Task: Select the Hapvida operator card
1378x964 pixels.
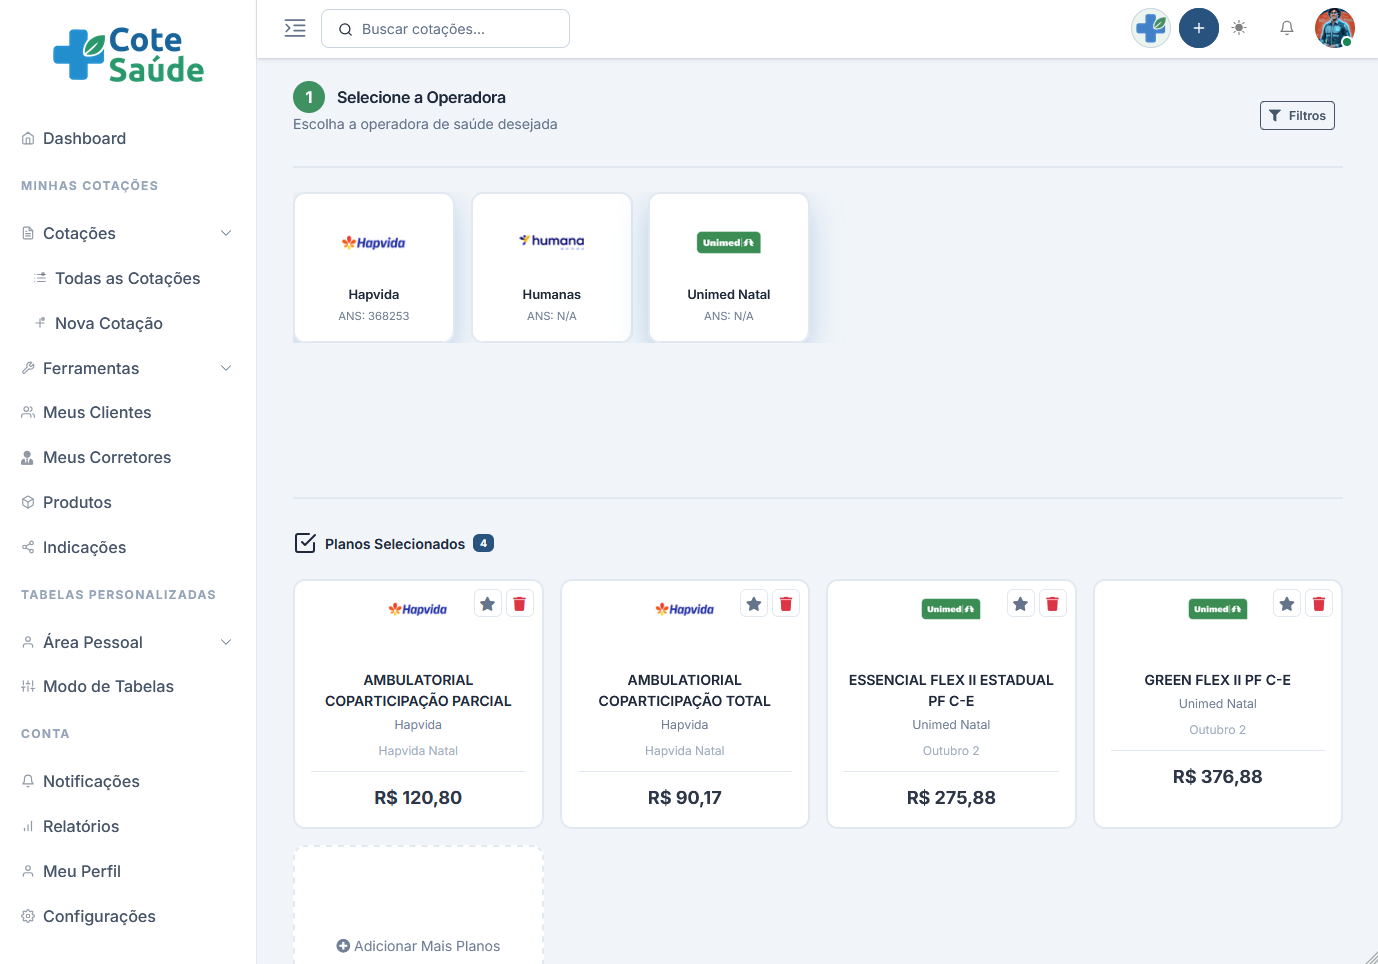Action: tap(374, 268)
